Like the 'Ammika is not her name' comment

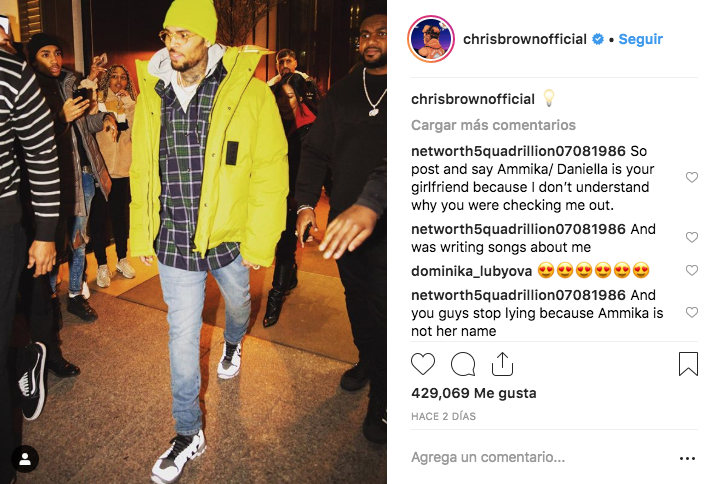click(x=692, y=312)
